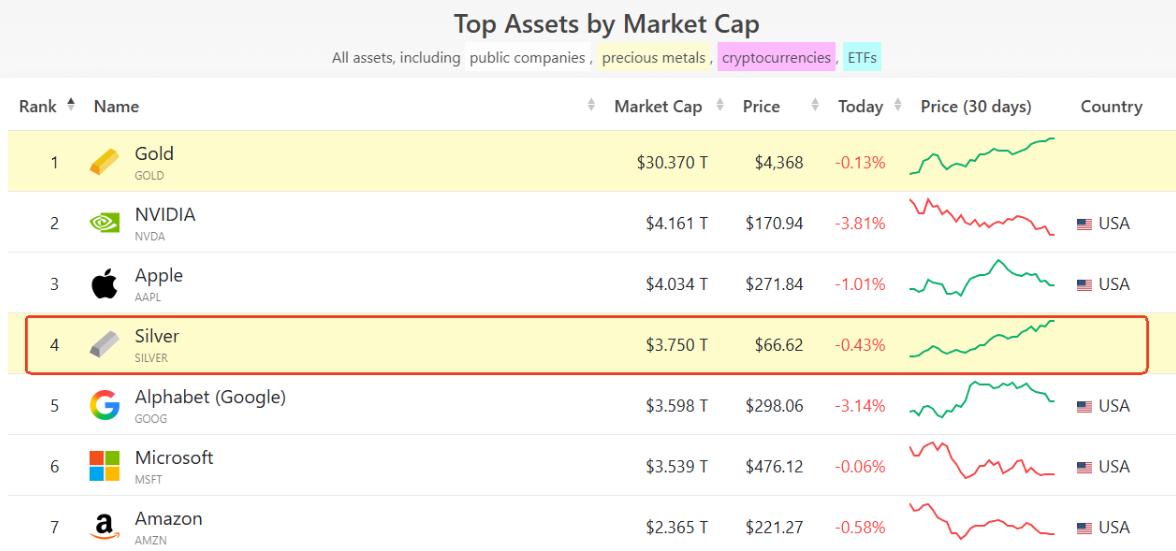Click the NVIDIA logo icon
1176x551 pixels.
click(104, 223)
